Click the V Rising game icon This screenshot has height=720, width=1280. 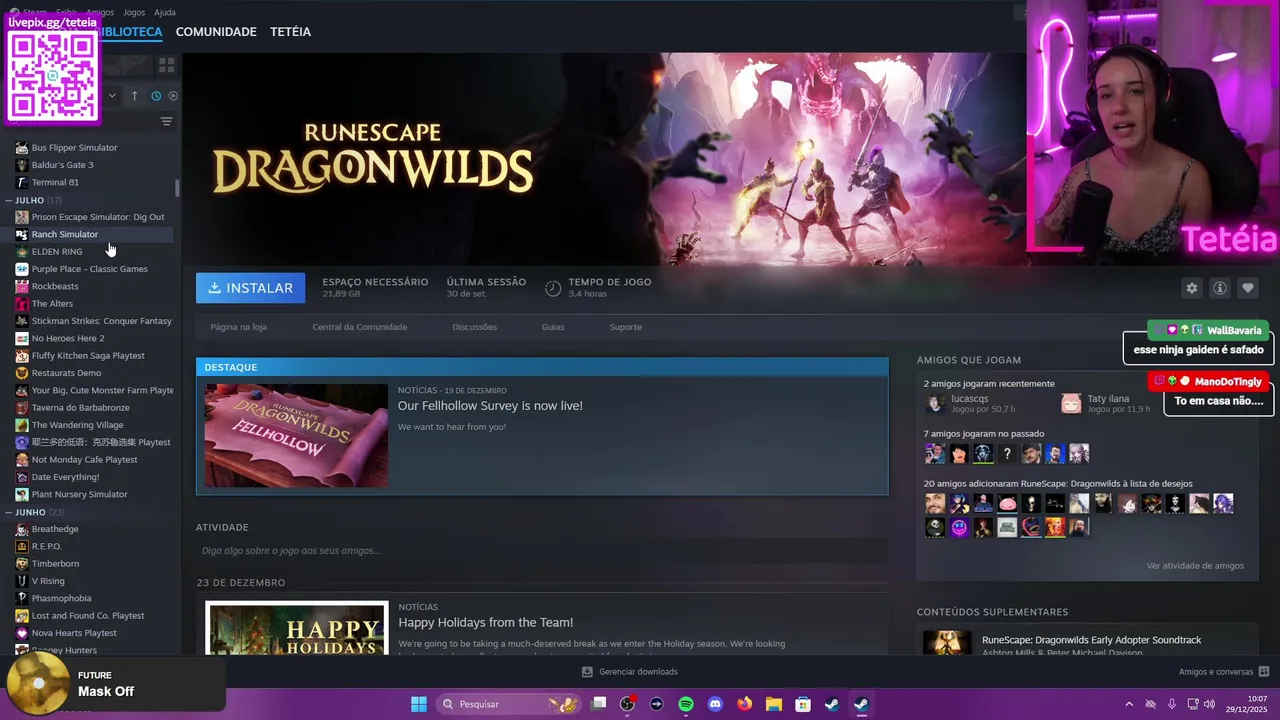click(x=21, y=581)
